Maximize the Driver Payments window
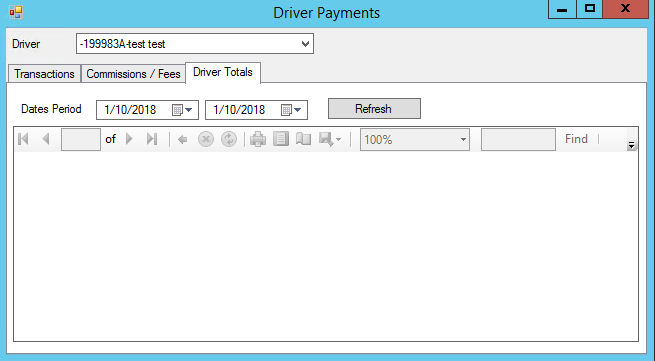 589,9
